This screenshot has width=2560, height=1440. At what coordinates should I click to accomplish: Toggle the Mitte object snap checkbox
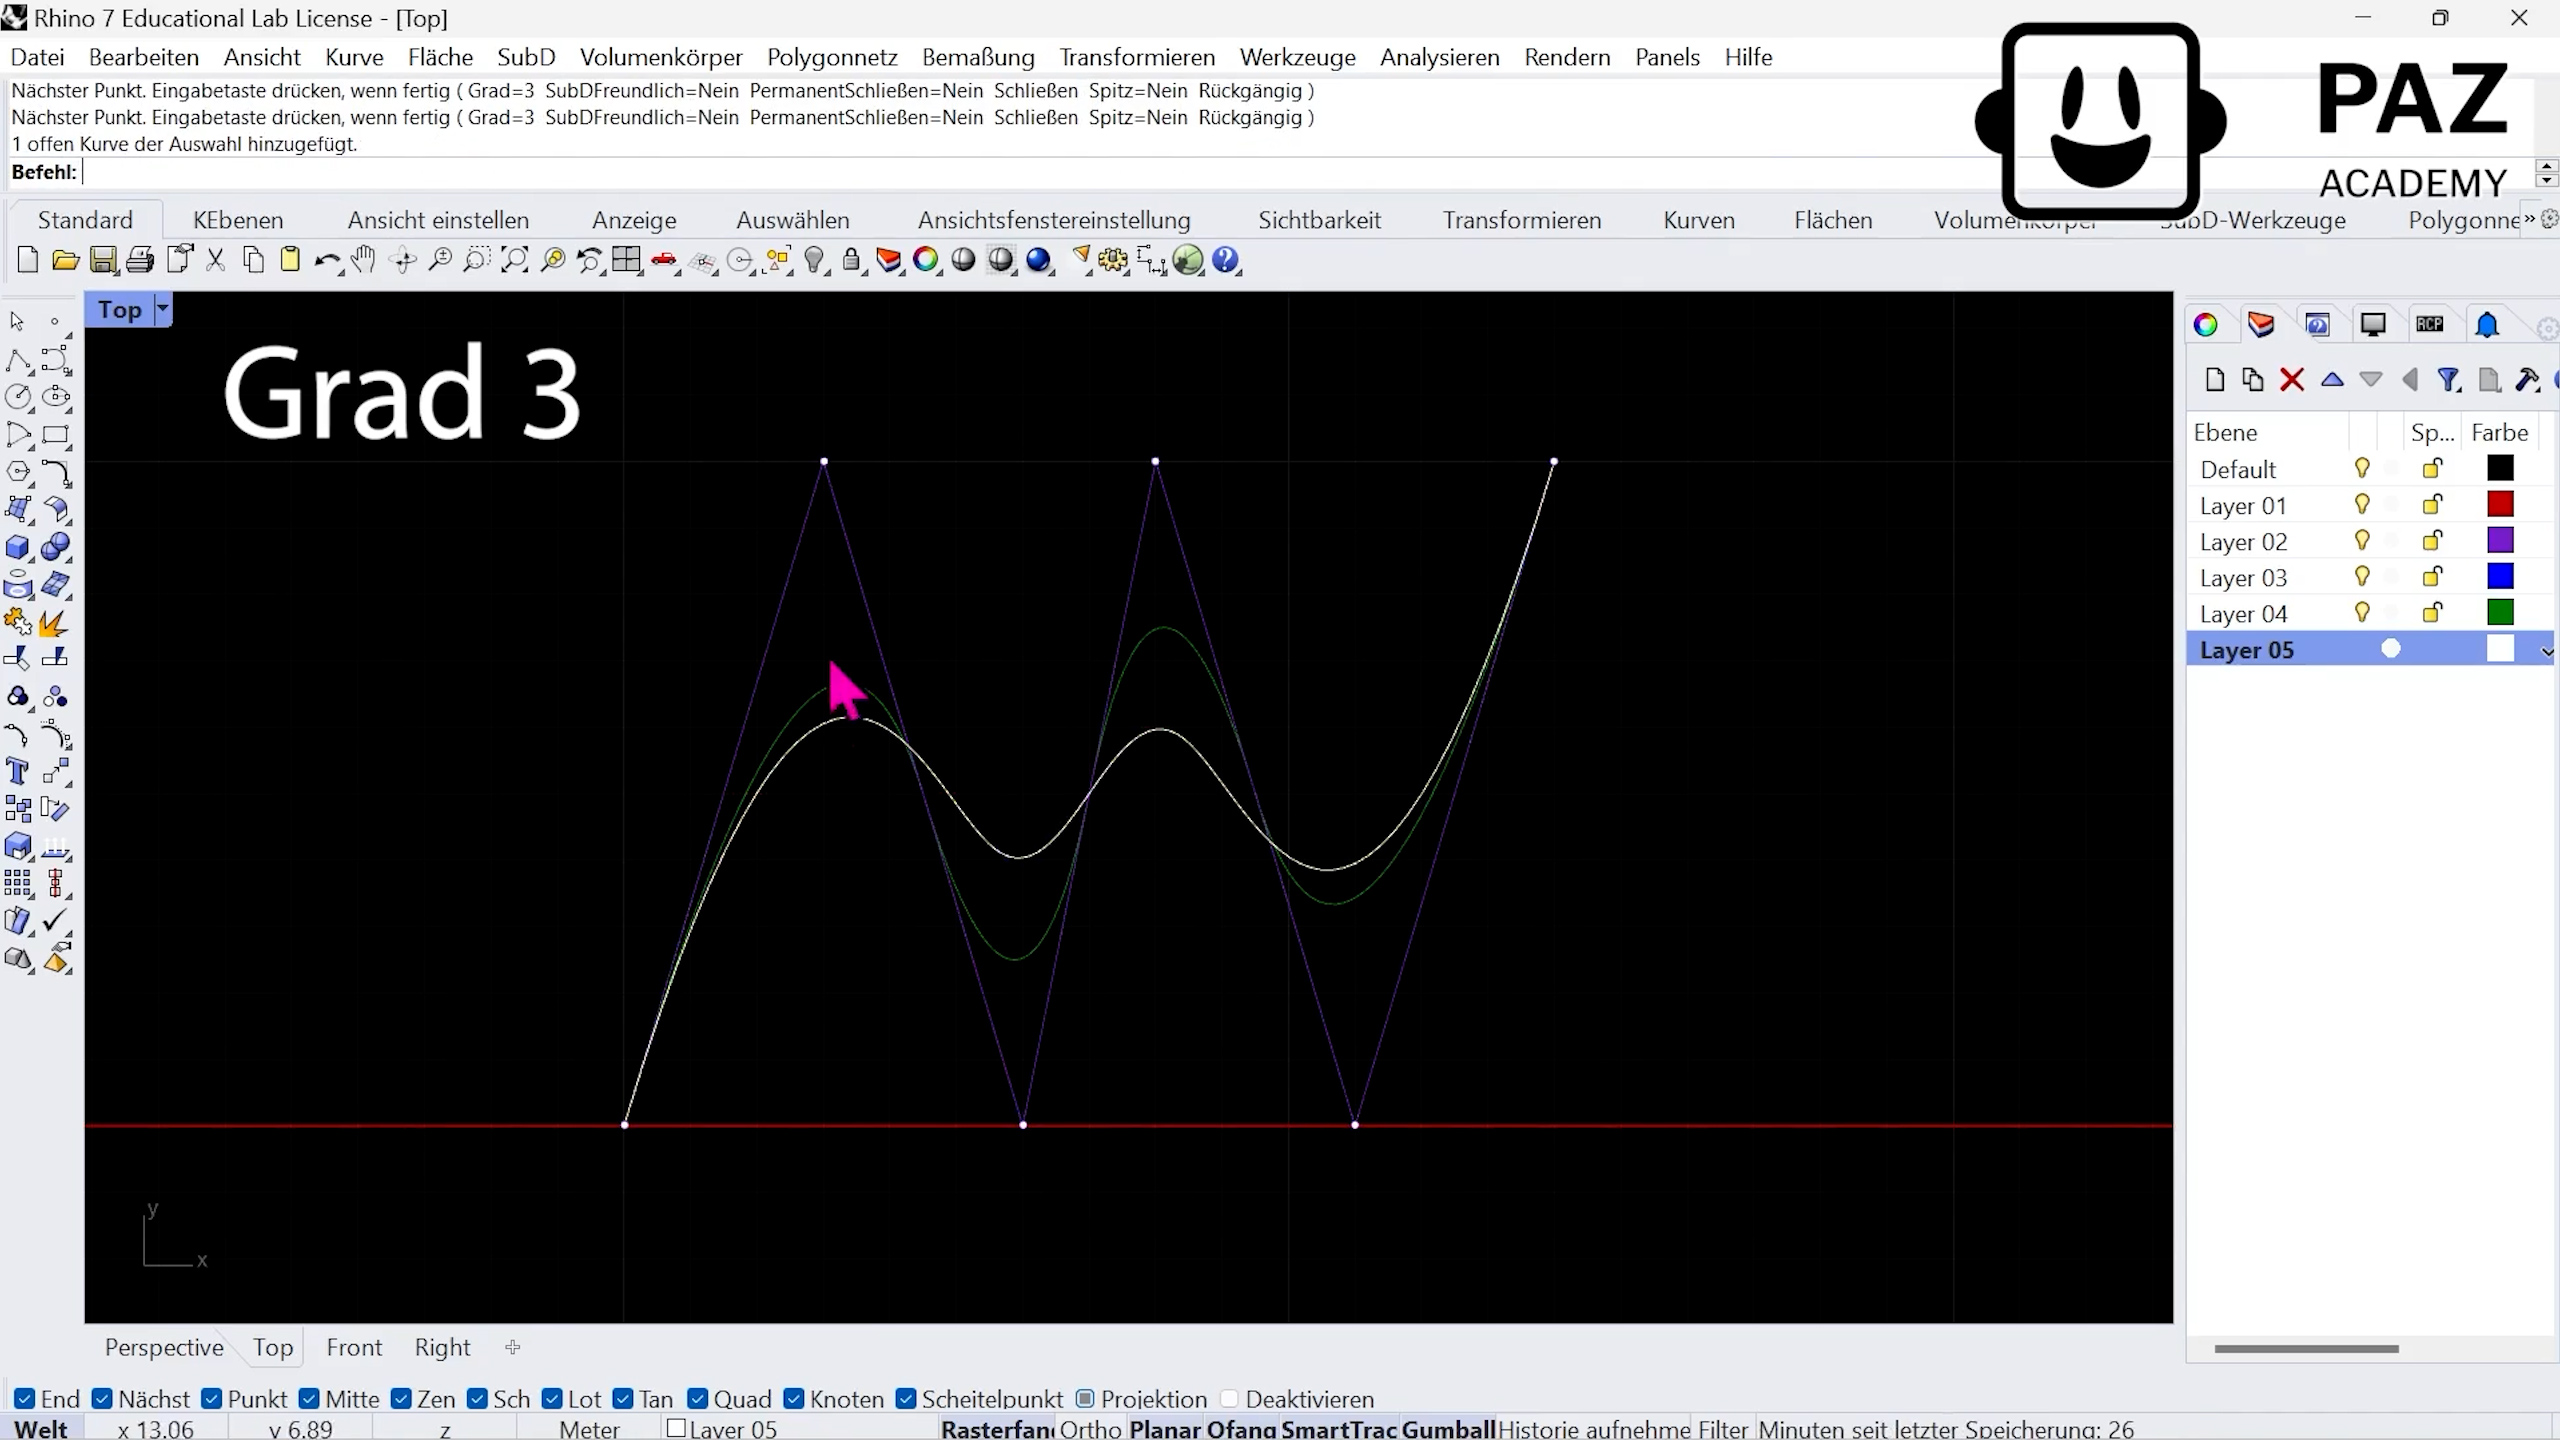309,1399
